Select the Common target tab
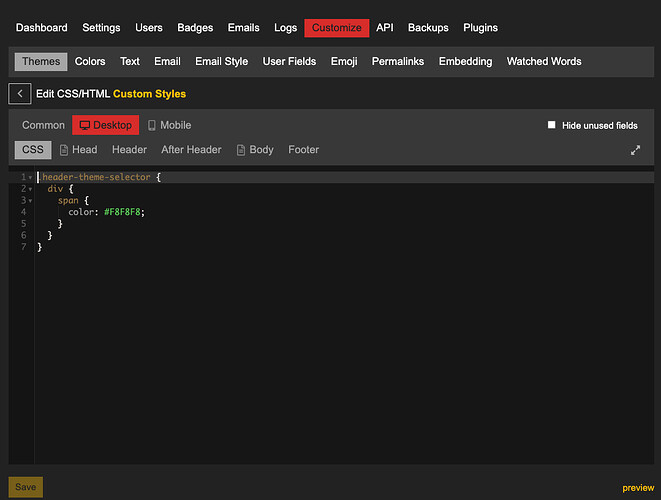Screen dimensions: 661x500 click(x=43, y=125)
